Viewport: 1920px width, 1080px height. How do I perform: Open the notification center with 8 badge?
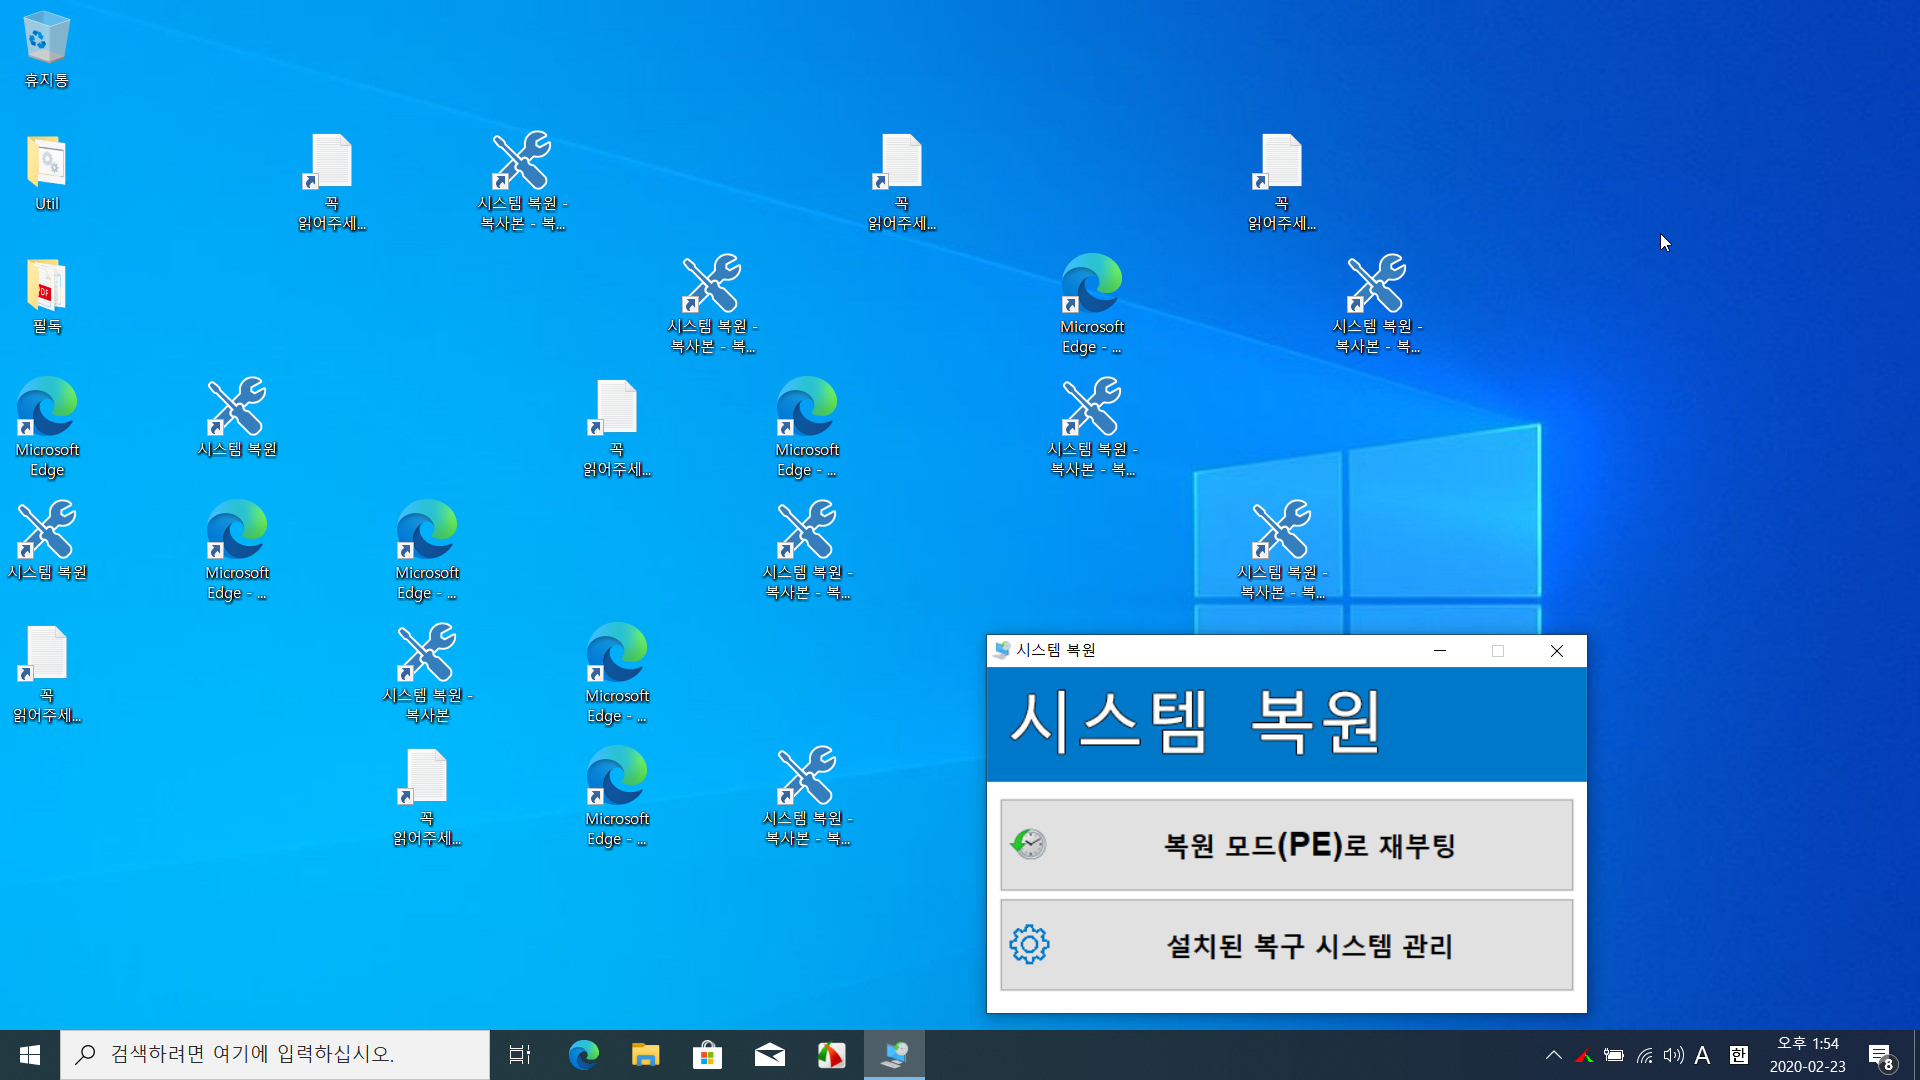[x=1881, y=1055]
